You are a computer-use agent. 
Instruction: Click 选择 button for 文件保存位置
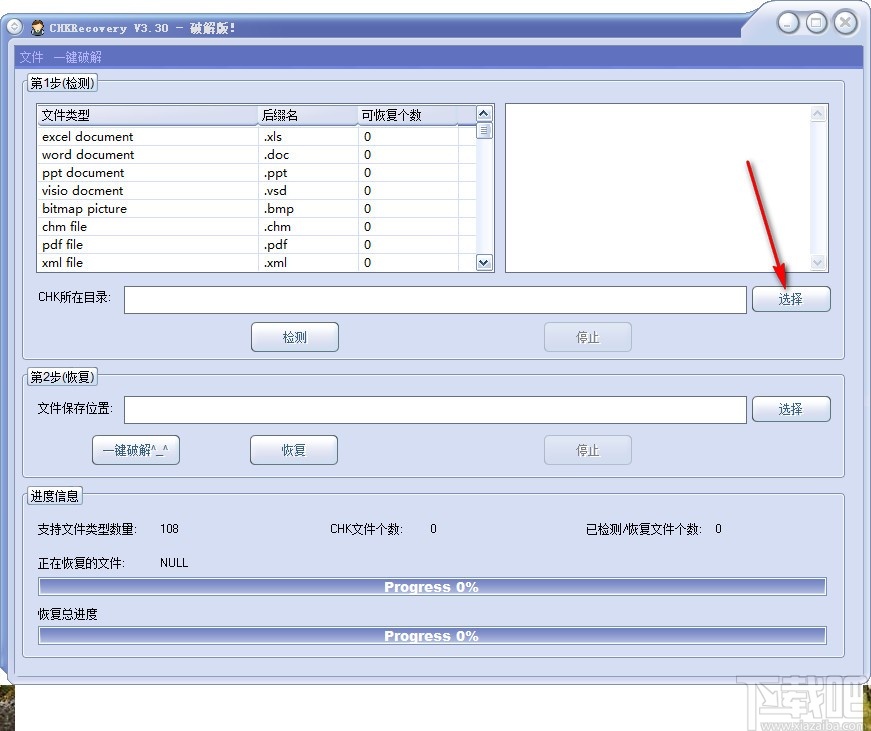[791, 409]
